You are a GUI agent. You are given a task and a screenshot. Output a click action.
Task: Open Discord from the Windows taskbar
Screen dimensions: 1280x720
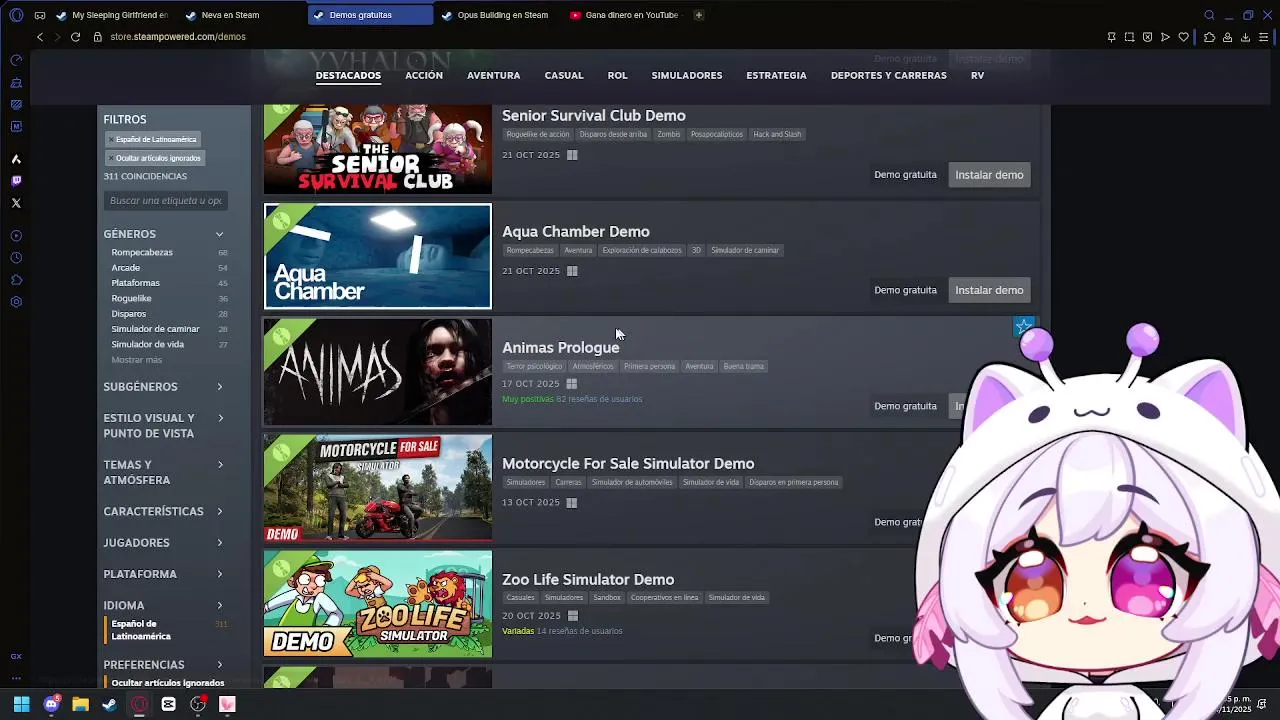[x=51, y=704]
